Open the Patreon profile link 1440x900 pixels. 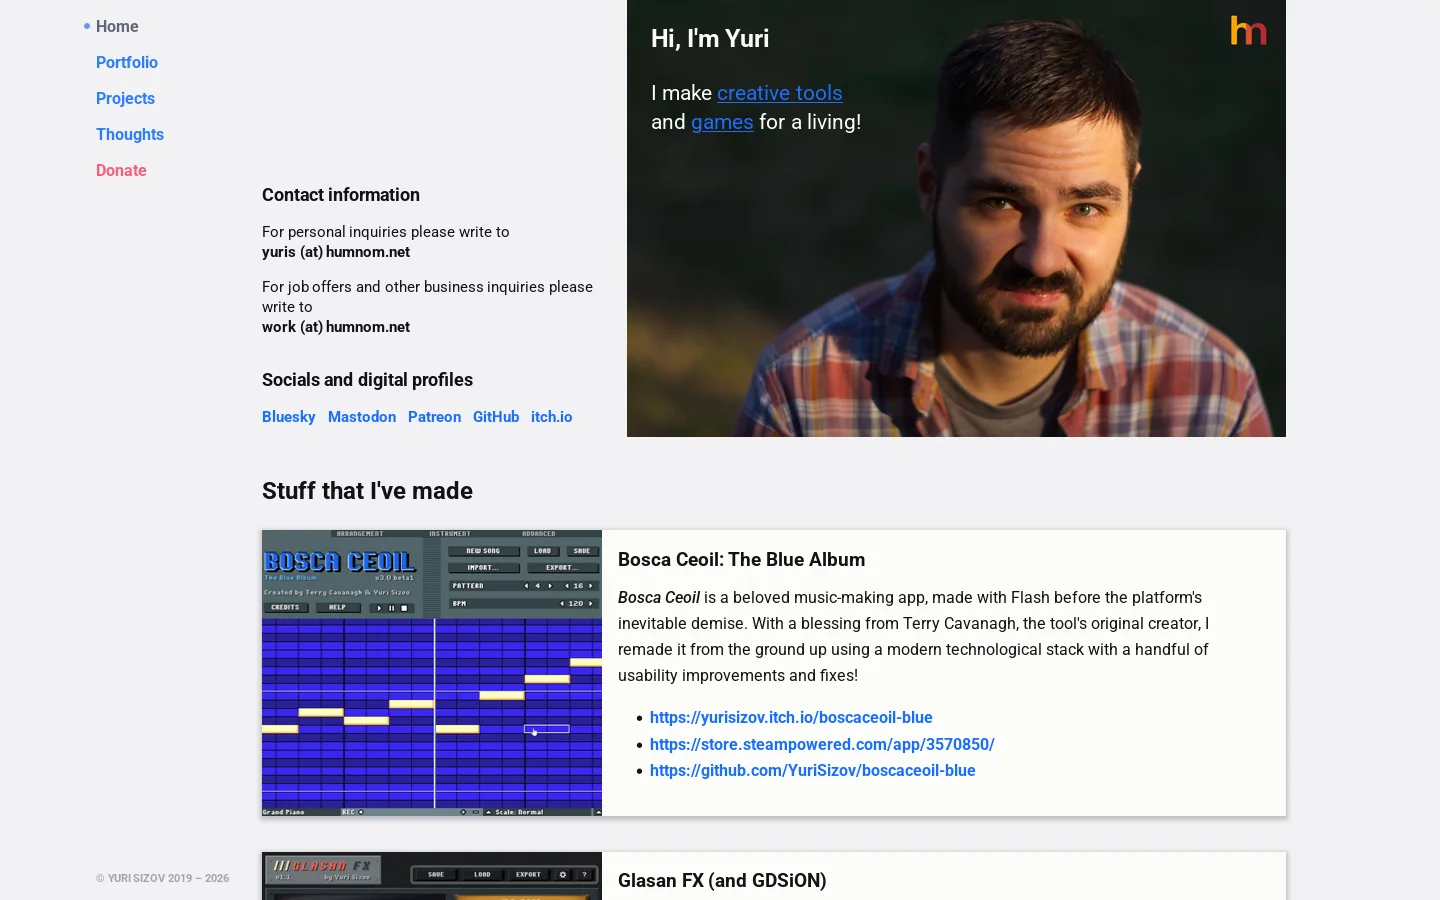pyautogui.click(x=434, y=417)
